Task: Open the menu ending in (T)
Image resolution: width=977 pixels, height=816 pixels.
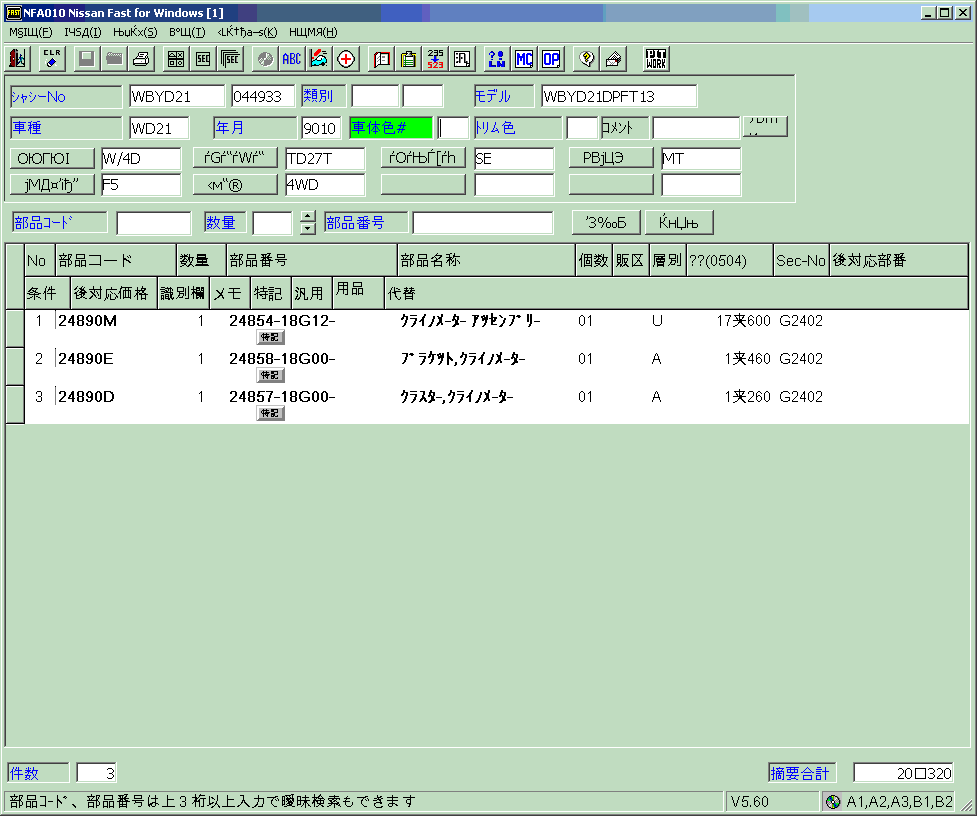Action: coord(187,32)
